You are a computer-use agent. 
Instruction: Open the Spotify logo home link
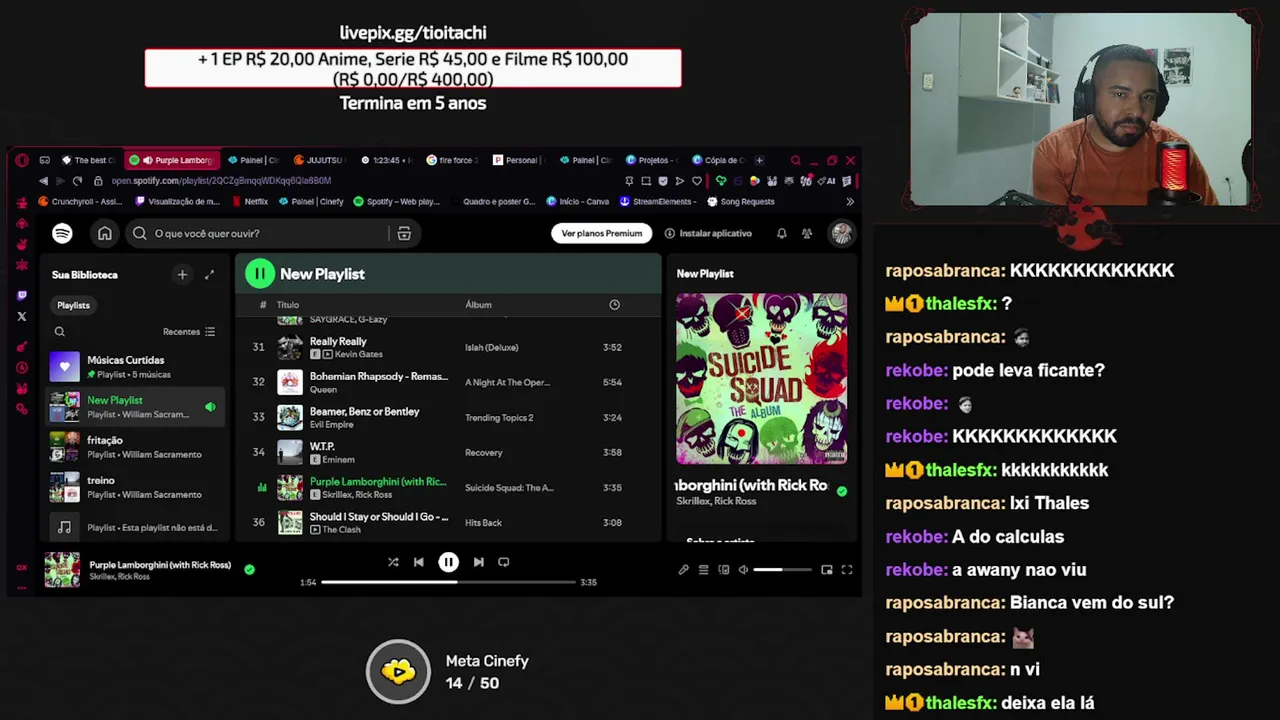[62, 233]
